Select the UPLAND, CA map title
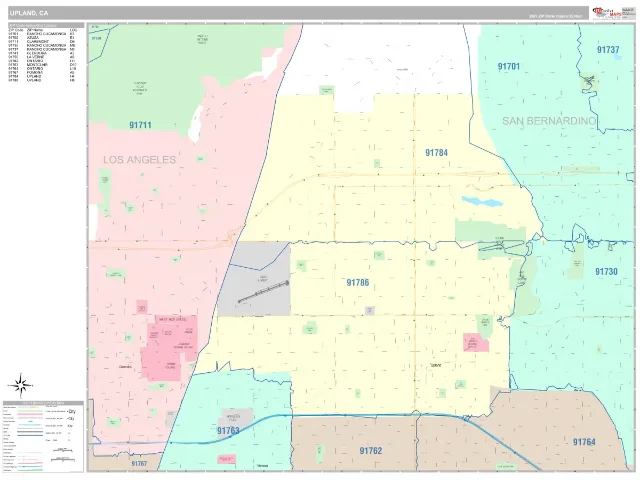Viewport: 640px width, 480px height. pos(29,13)
